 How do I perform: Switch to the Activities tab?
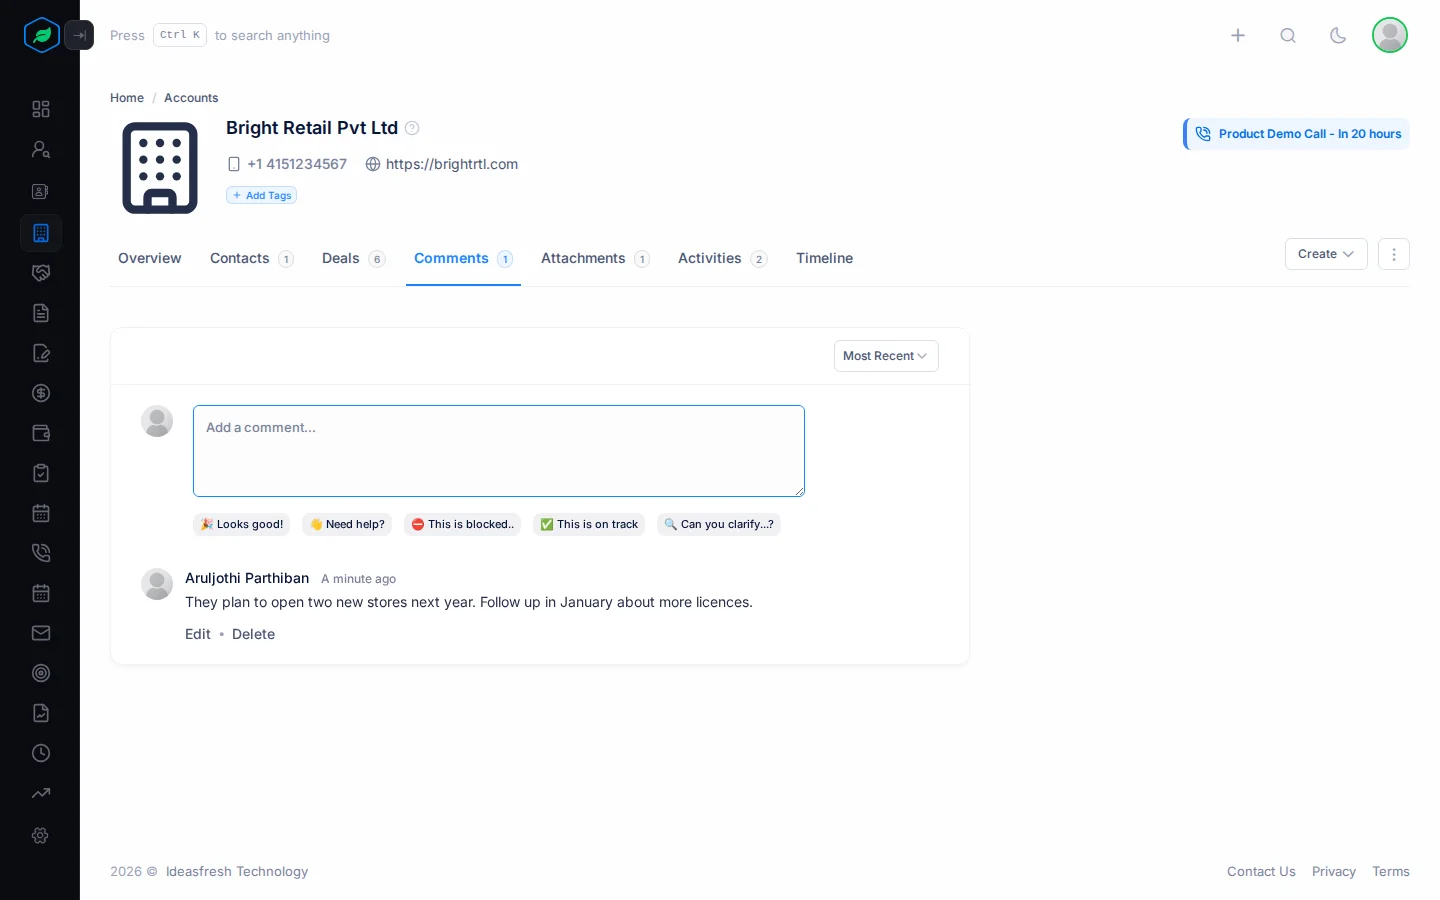[x=722, y=258]
